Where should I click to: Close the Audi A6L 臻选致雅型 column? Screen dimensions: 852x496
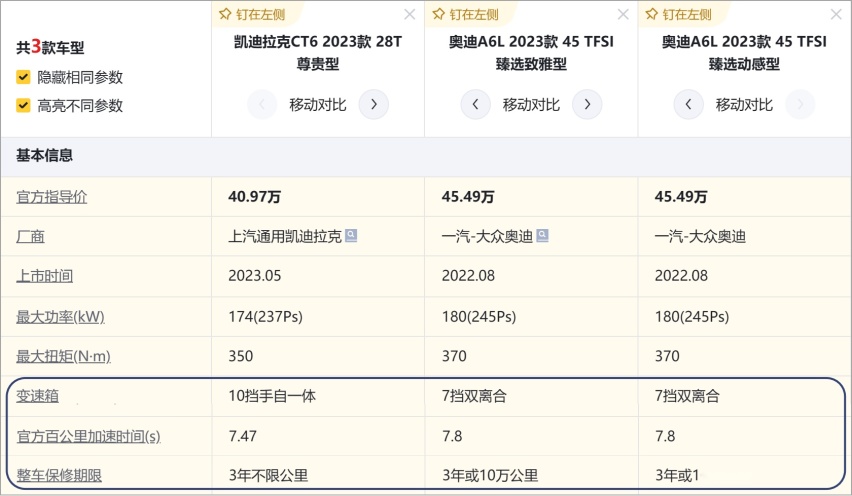(623, 15)
